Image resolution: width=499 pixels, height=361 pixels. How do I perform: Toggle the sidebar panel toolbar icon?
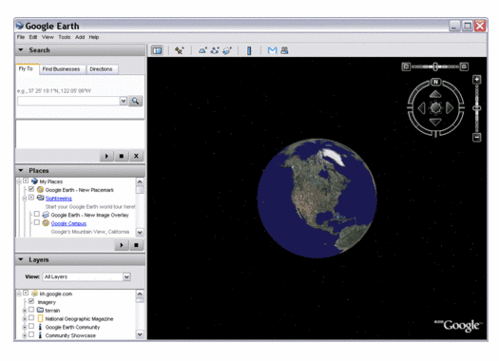pos(157,50)
